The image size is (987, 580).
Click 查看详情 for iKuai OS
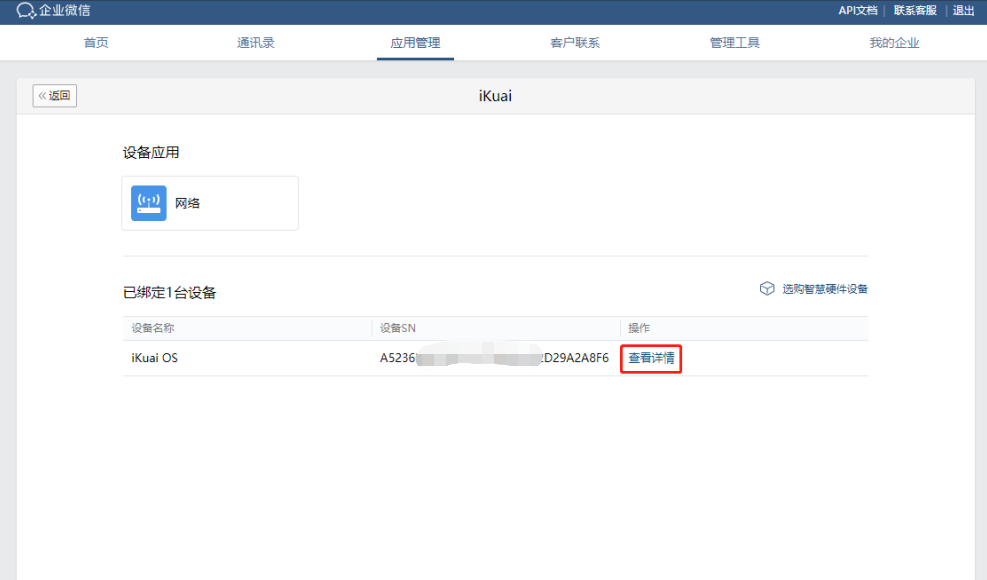coord(651,358)
